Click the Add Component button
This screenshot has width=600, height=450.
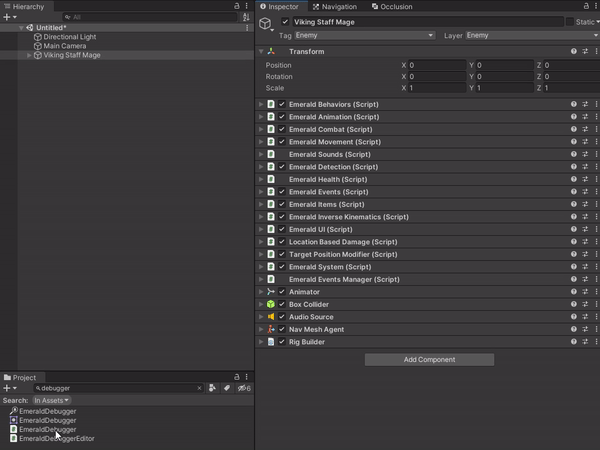429,359
